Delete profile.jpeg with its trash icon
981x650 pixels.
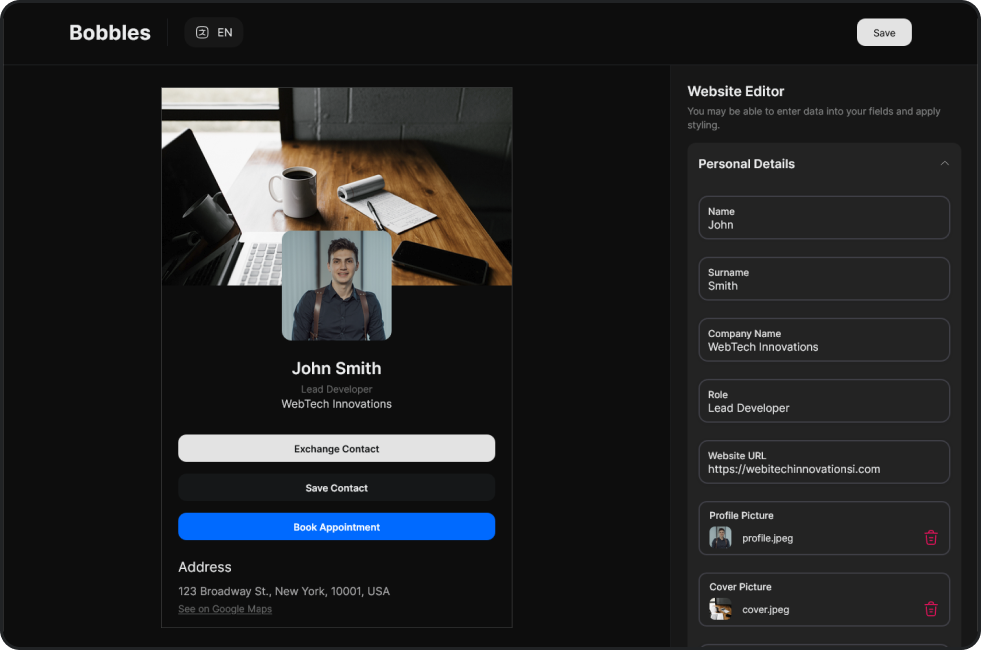[930, 537]
